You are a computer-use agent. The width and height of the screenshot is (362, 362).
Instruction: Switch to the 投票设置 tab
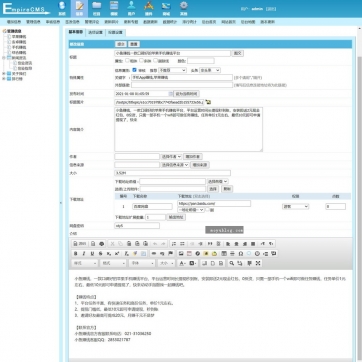115,32
